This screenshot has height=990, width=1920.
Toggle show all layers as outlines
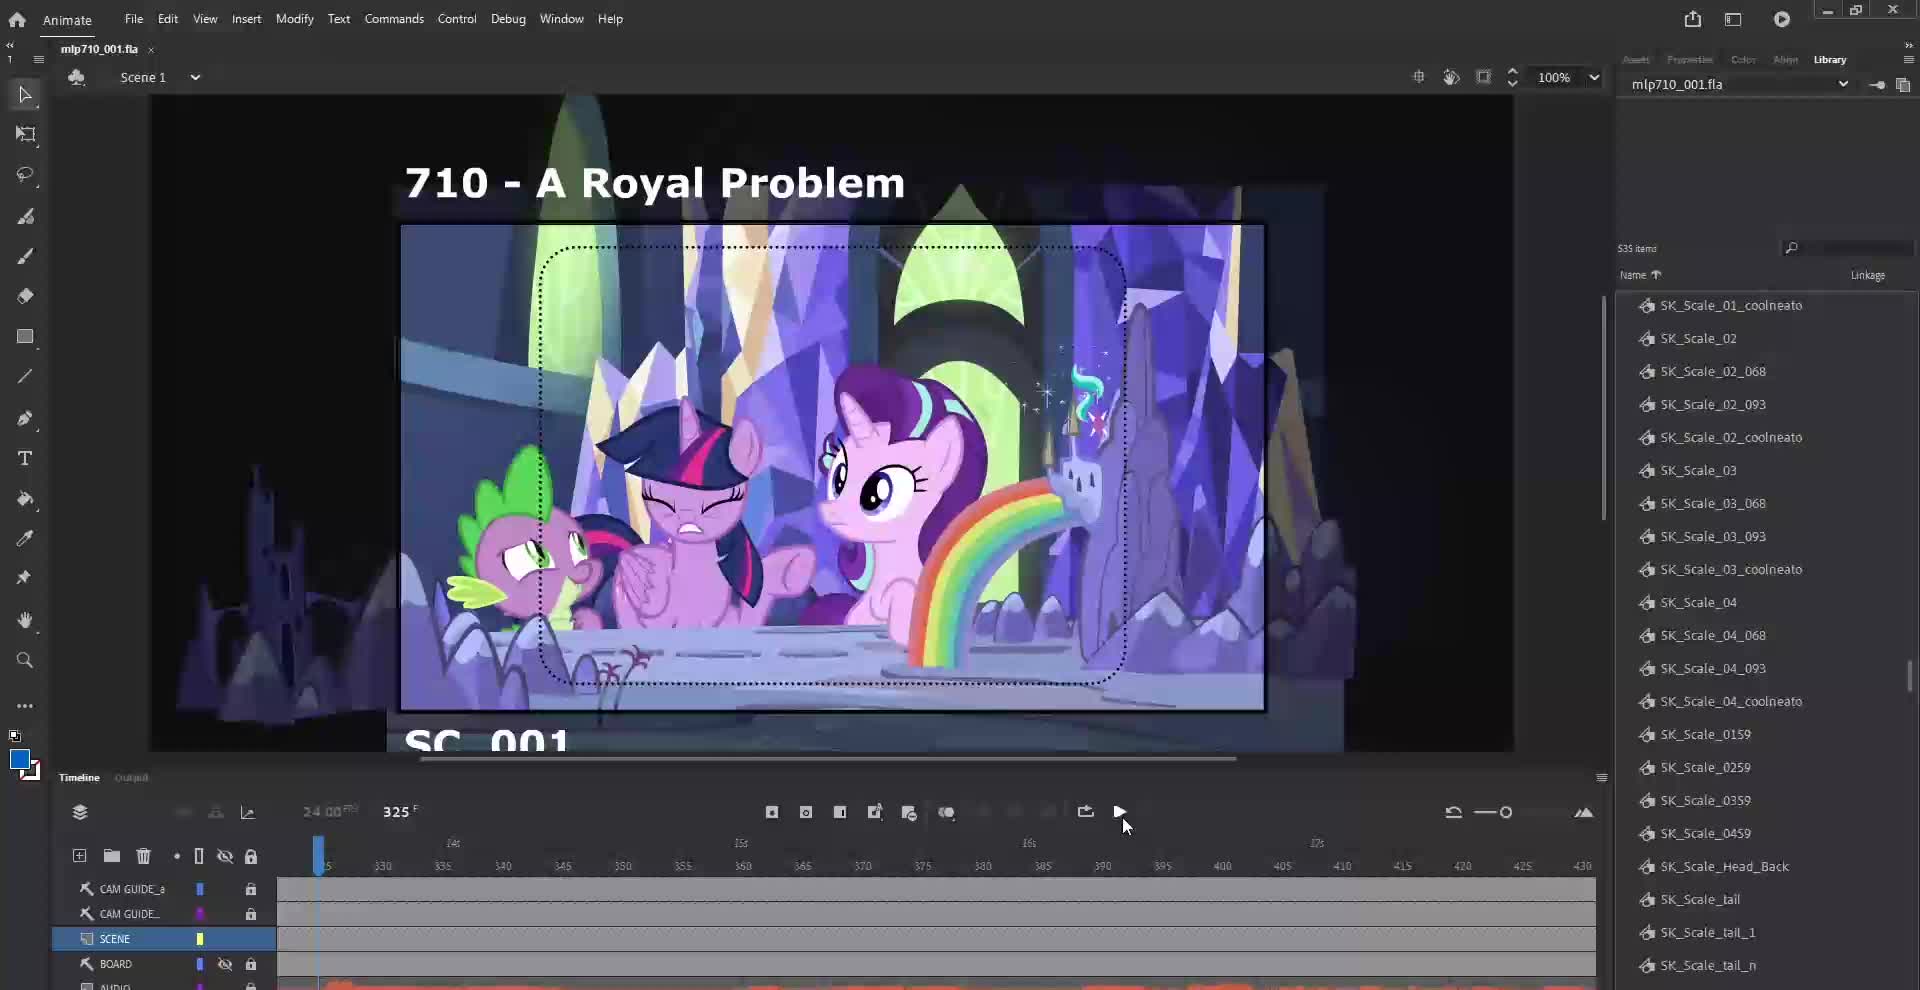pyautogui.click(x=198, y=857)
